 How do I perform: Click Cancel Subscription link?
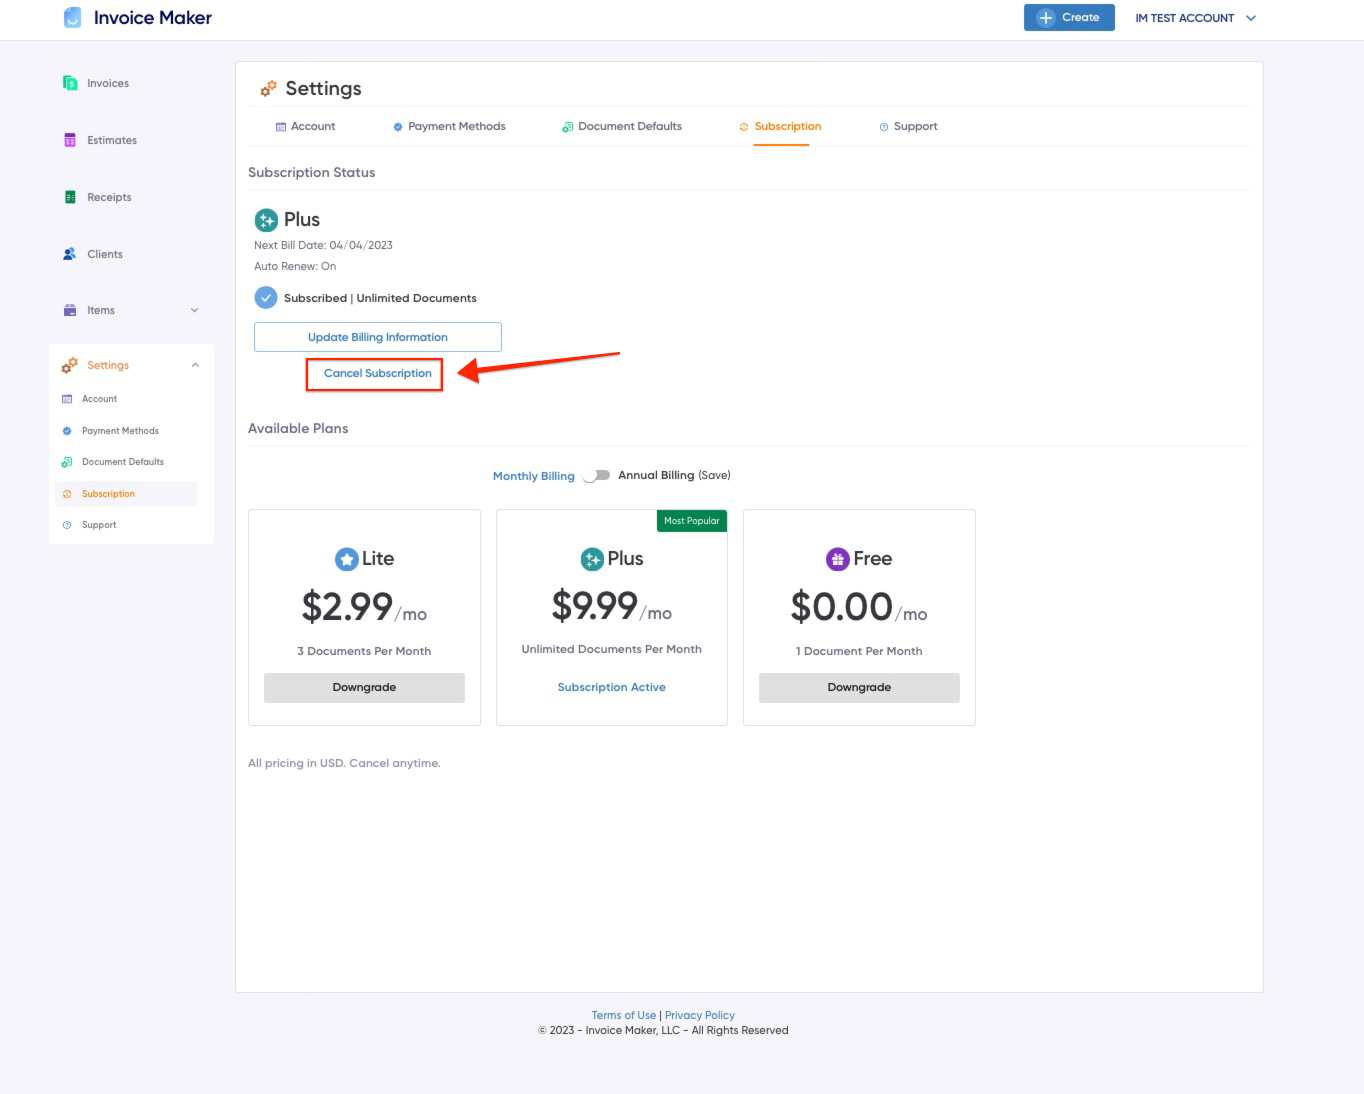378,374
